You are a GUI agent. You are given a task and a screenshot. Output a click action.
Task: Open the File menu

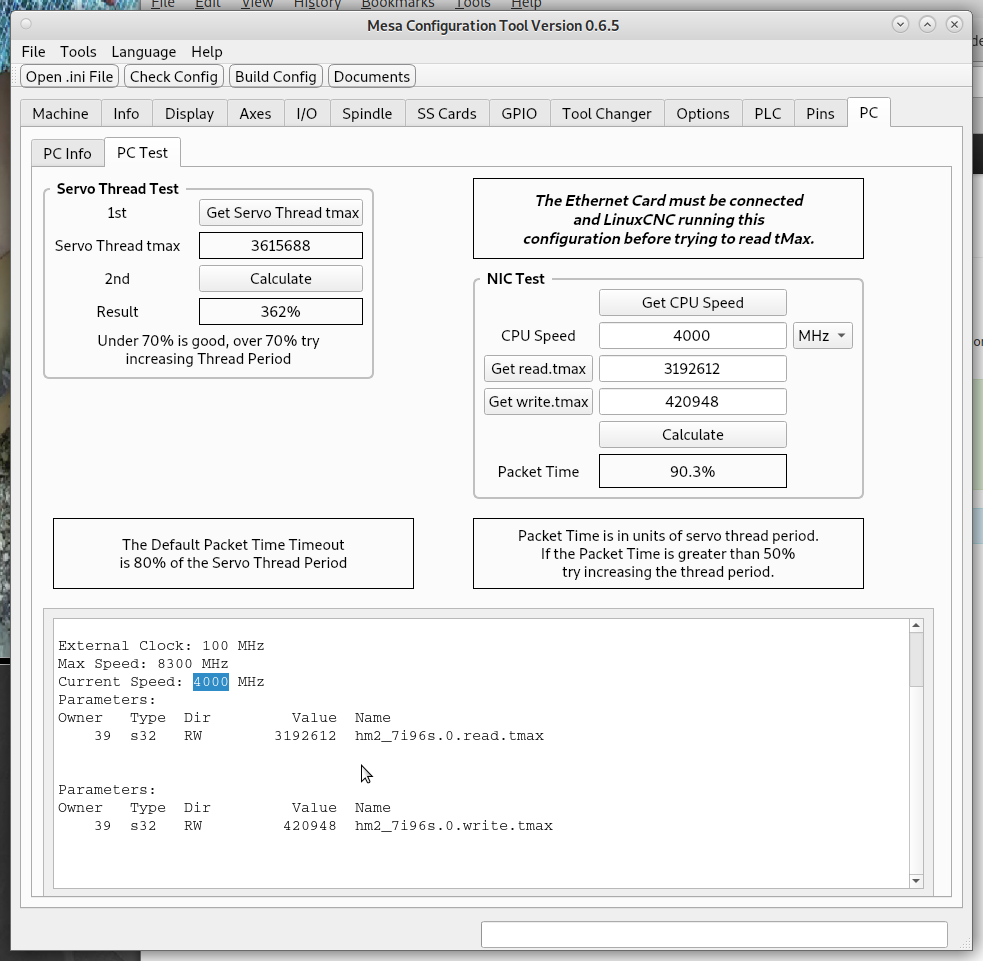[x=33, y=51]
